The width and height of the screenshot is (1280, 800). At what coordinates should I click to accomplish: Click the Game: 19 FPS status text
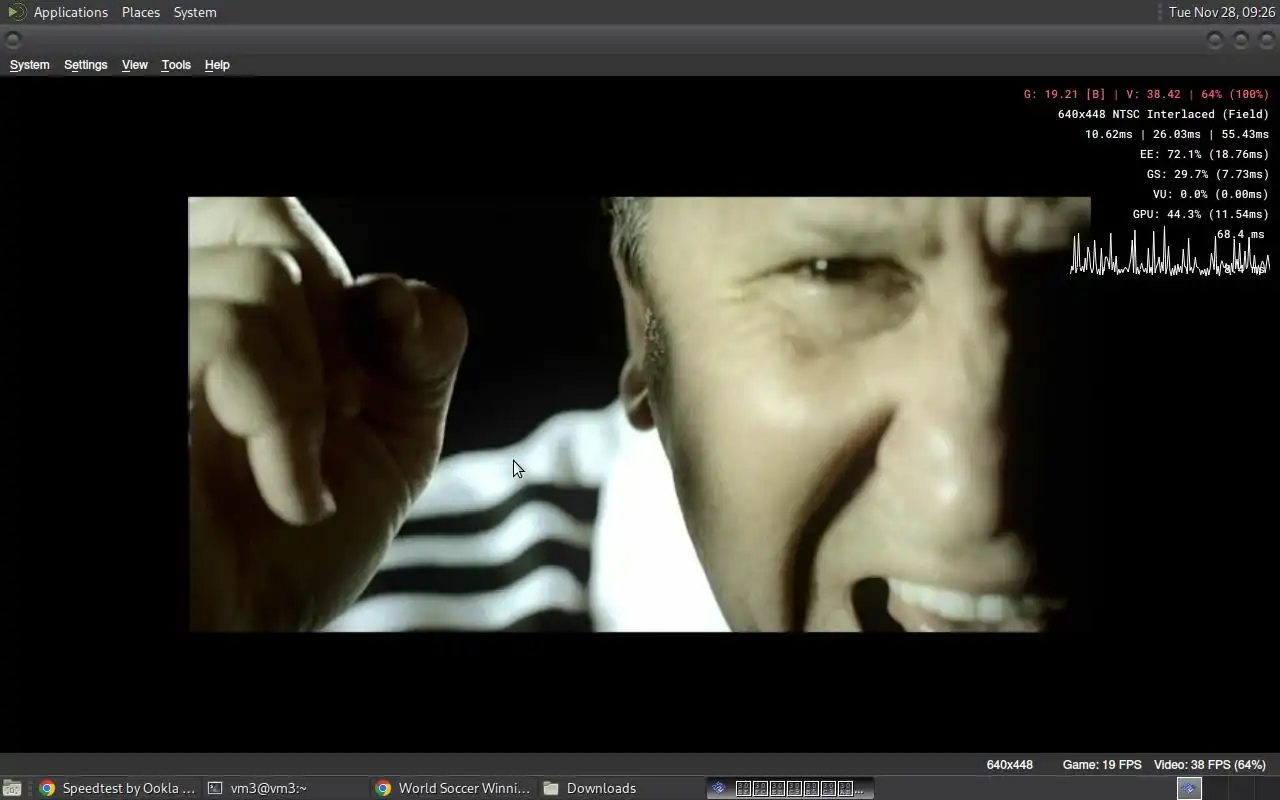click(x=1102, y=765)
